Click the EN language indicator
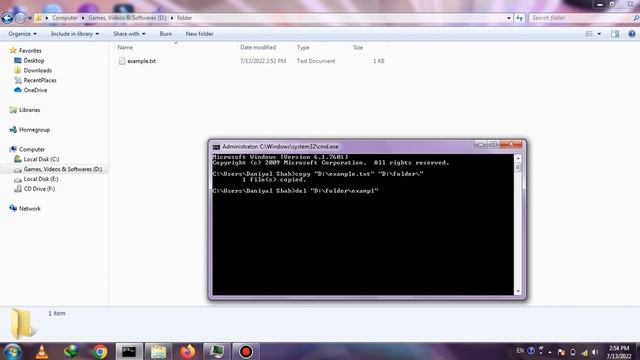The image size is (640, 360). pos(520,351)
